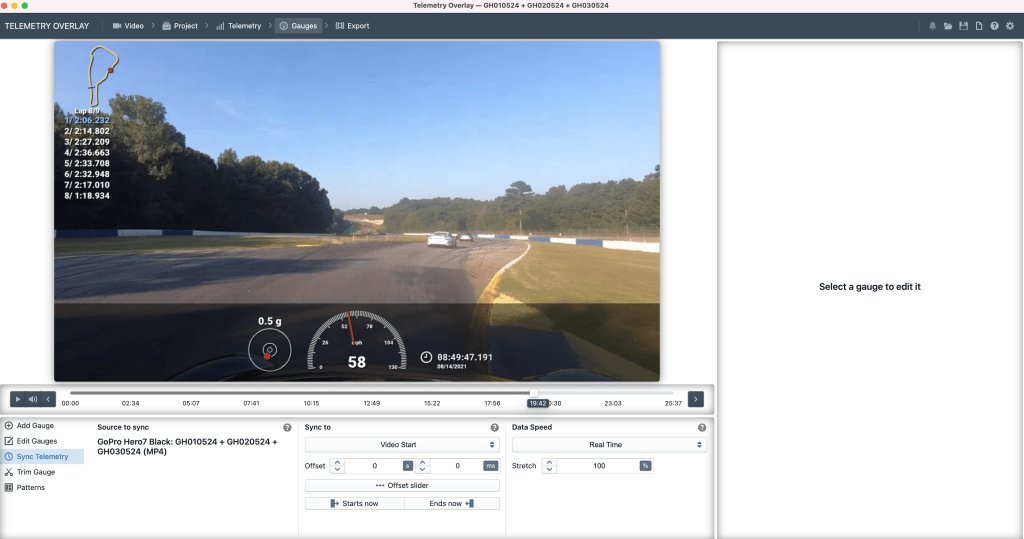Image resolution: width=1024 pixels, height=539 pixels.
Task: Click the Starts now button
Action: 353,503
